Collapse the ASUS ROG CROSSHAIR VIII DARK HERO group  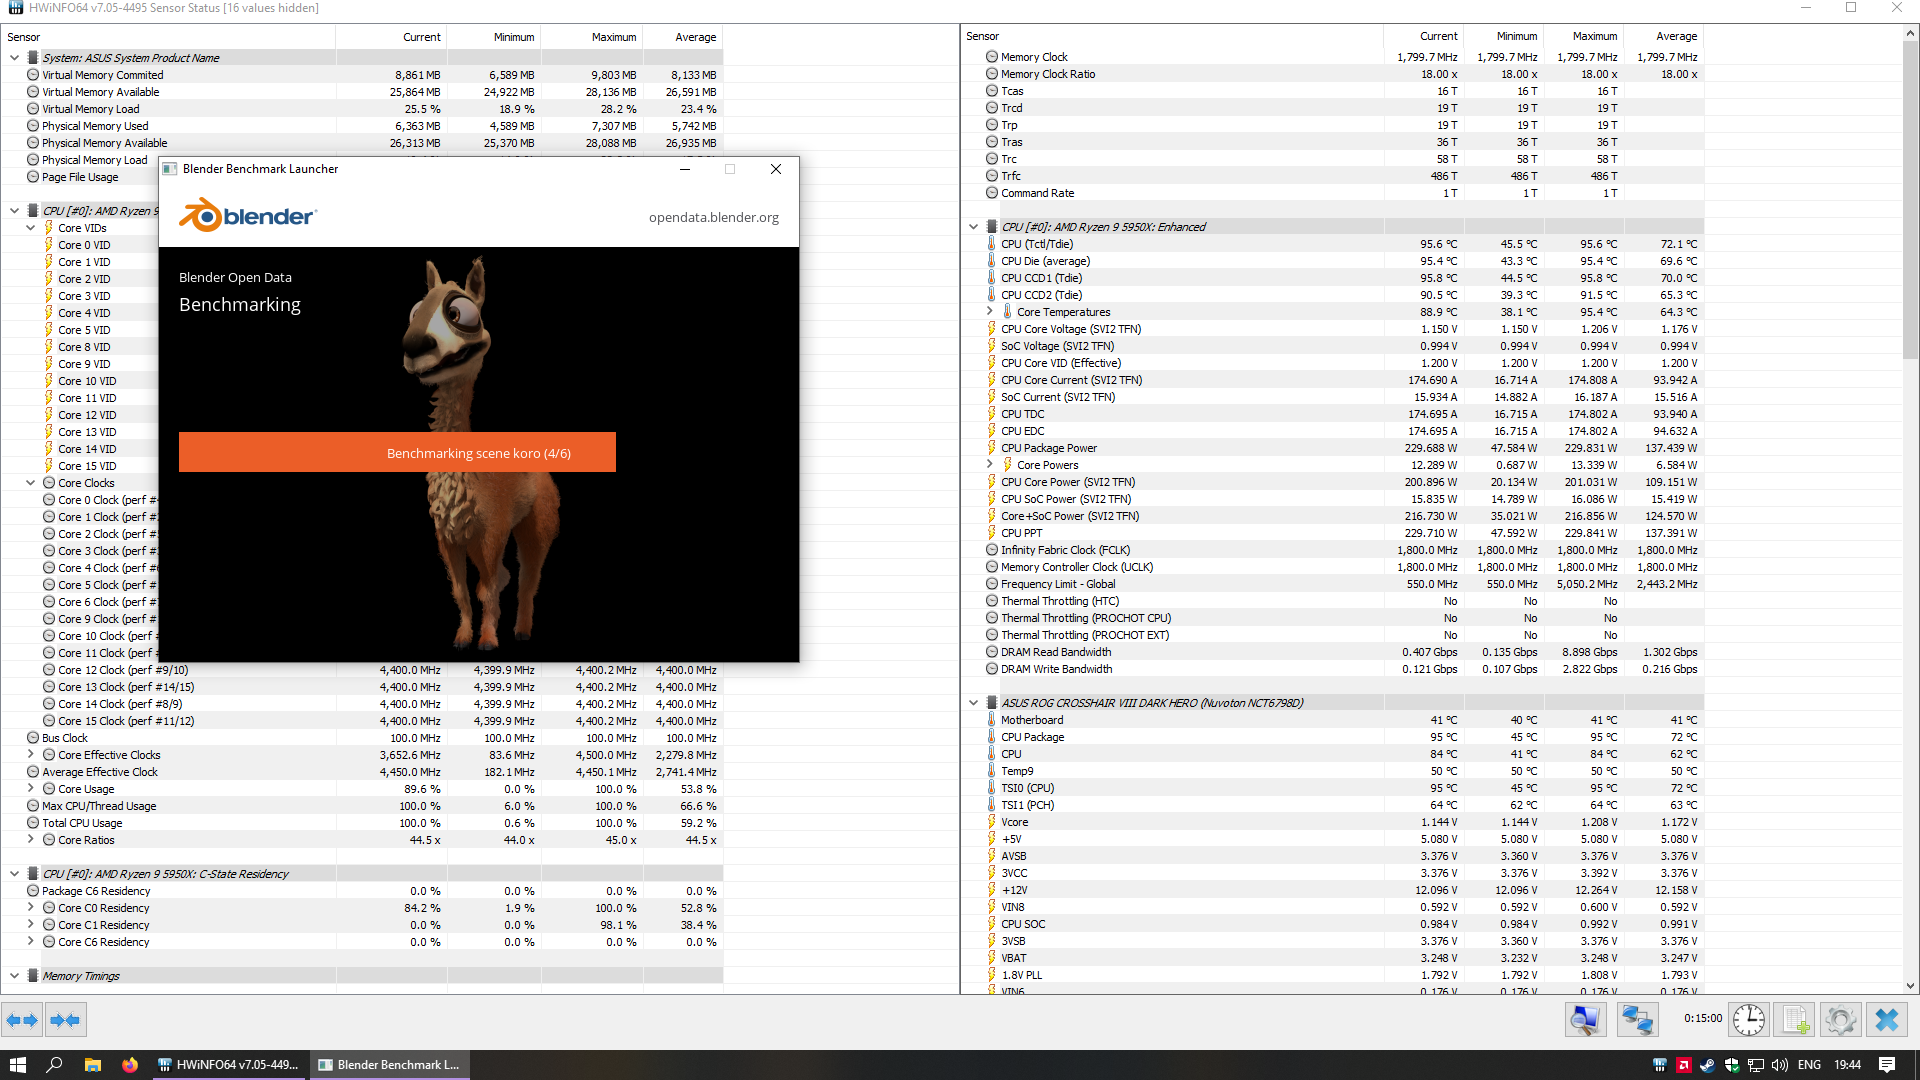[973, 703]
